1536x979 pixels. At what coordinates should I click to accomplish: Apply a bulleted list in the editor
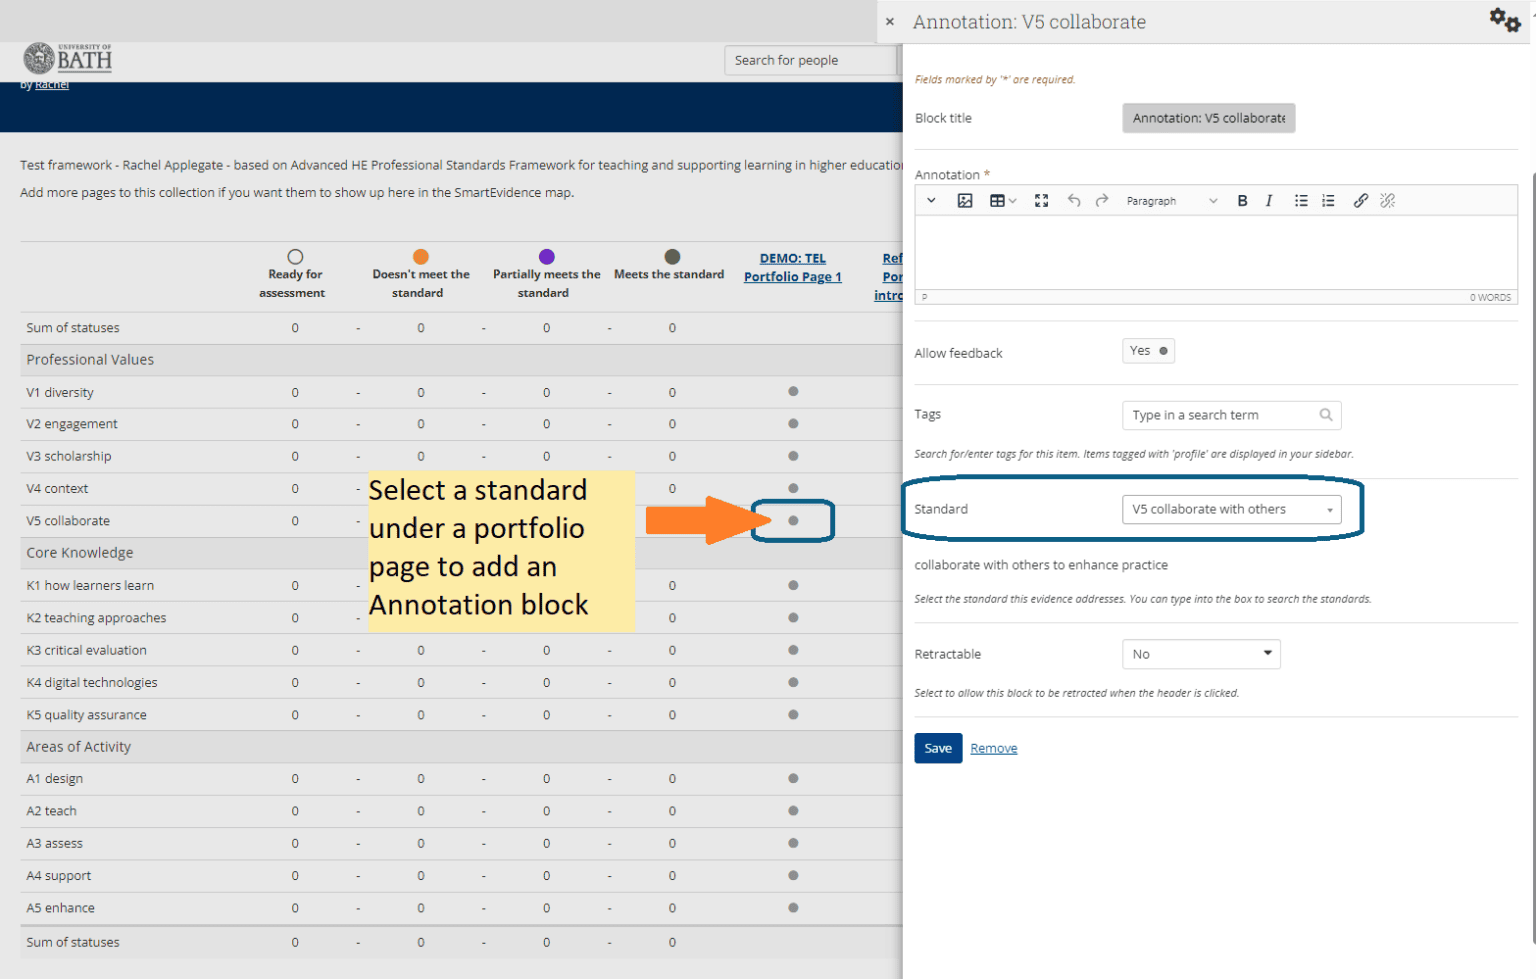point(1301,200)
